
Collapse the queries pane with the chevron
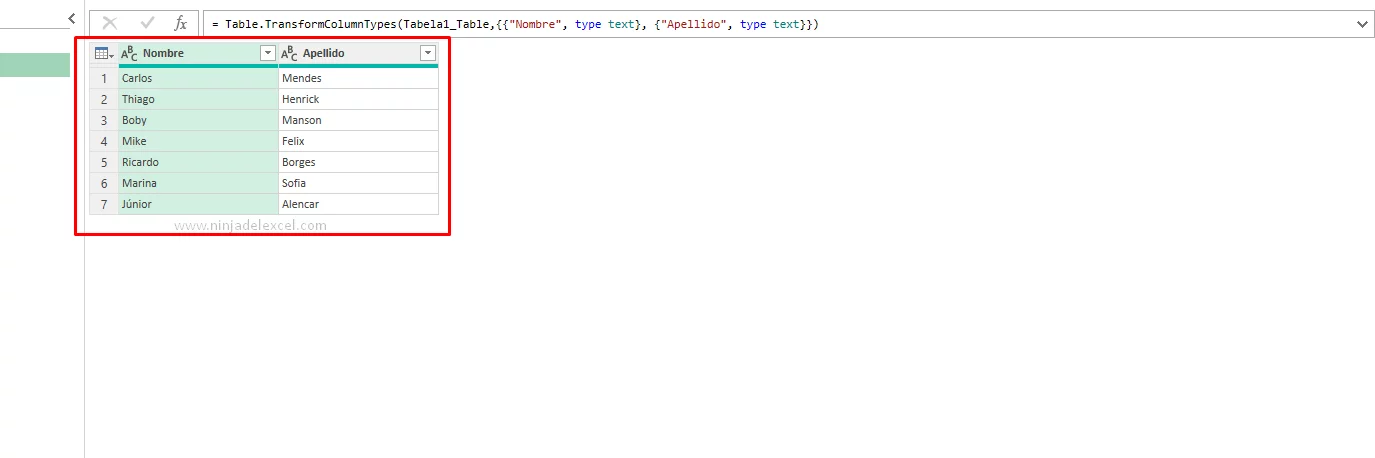[71, 18]
